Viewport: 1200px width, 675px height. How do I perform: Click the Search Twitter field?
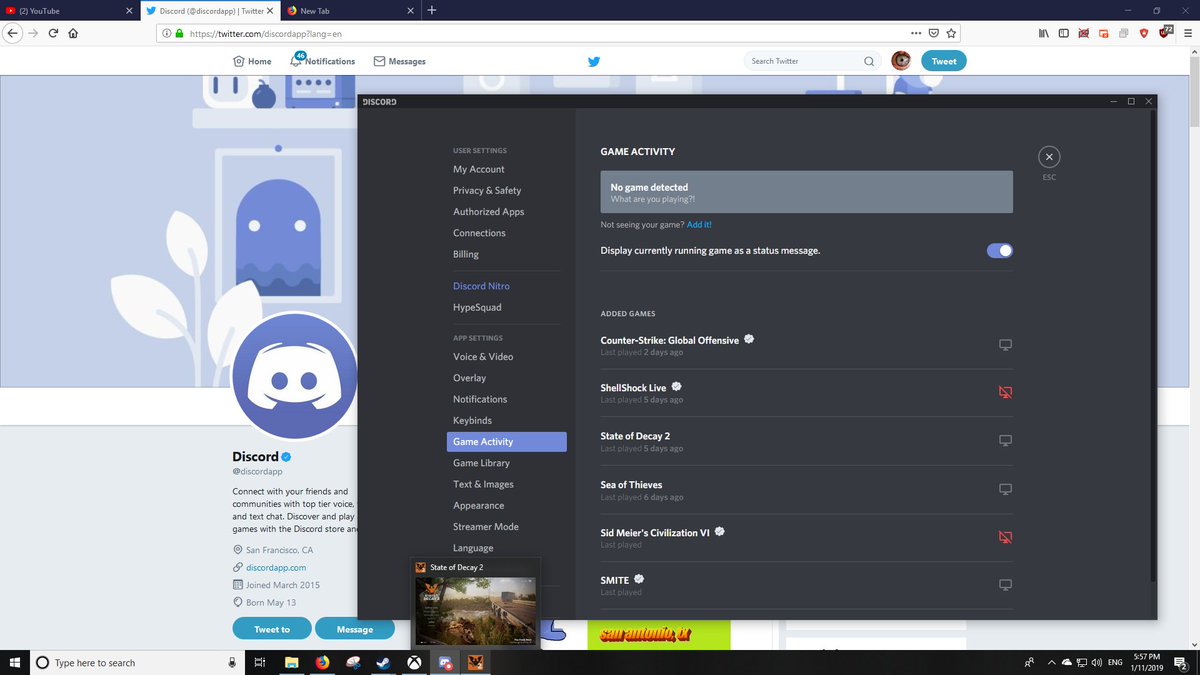point(813,61)
